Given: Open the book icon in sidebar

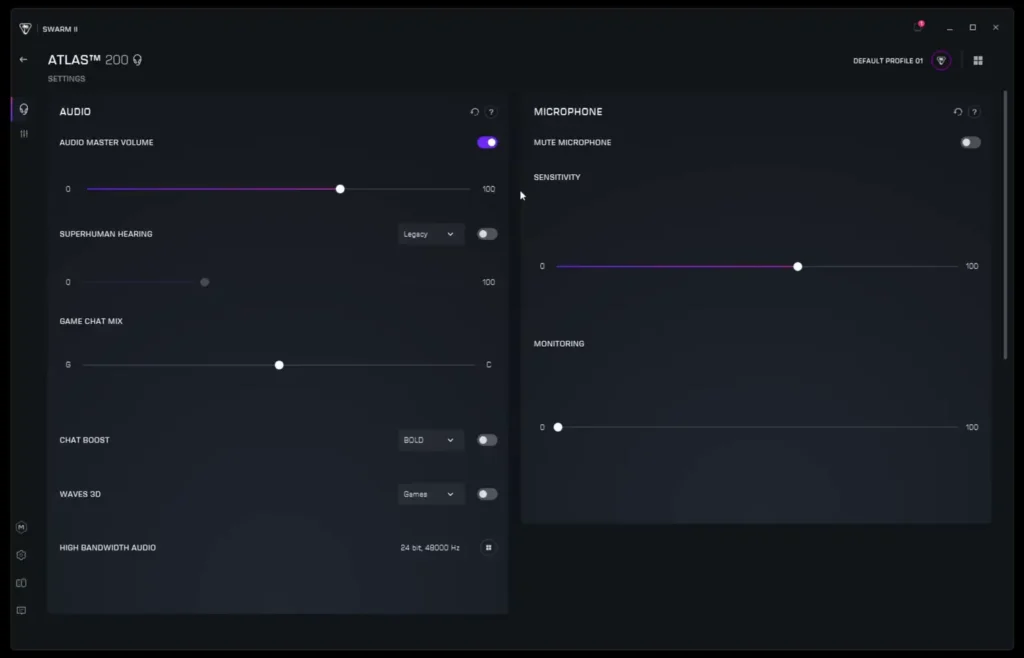Looking at the screenshot, I should pos(22,583).
